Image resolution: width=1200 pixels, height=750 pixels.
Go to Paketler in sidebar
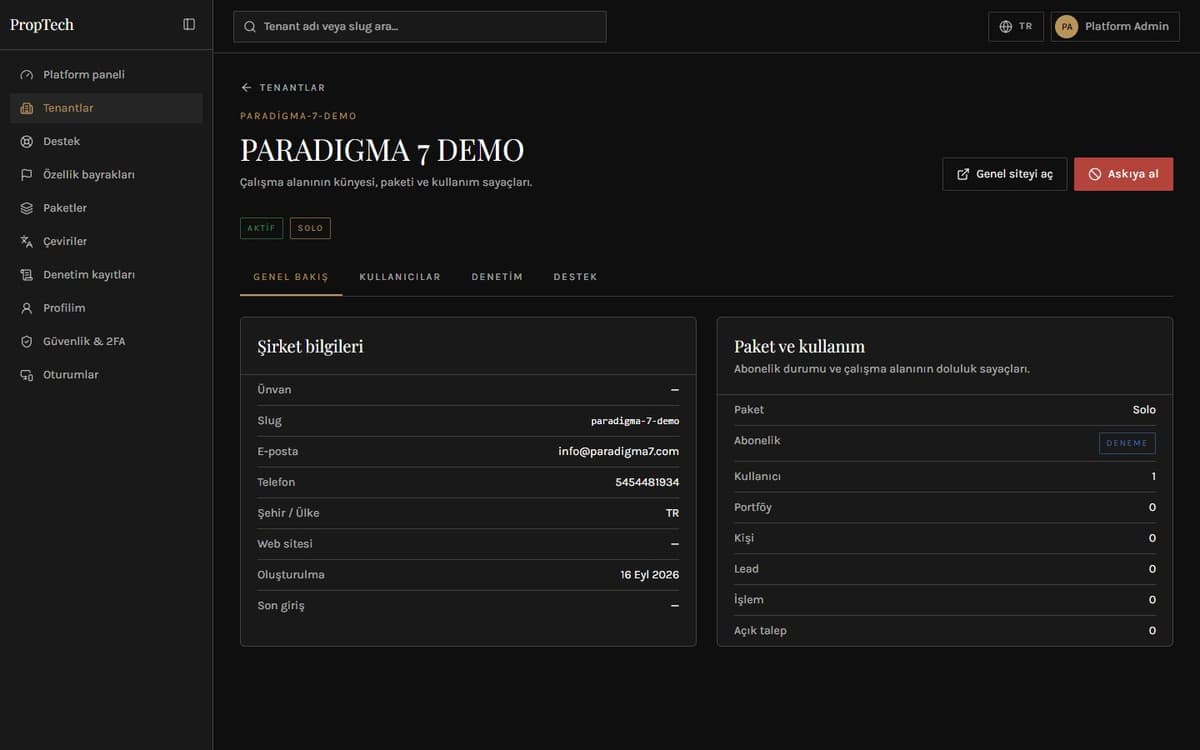[x=106, y=208]
